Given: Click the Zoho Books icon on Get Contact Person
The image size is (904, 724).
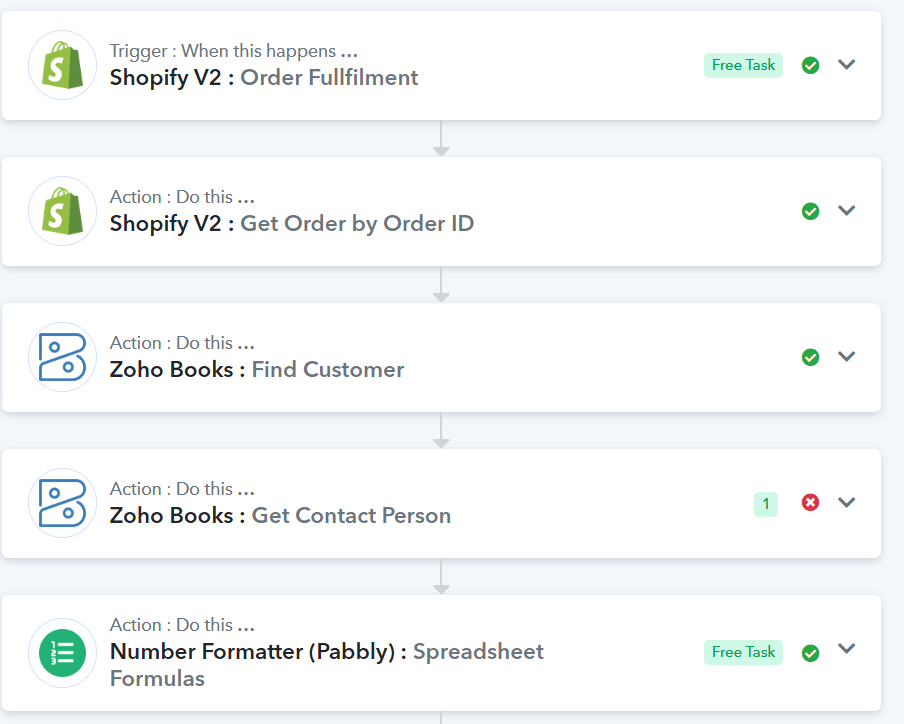Looking at the screenshot, I should tap(62, 503).
